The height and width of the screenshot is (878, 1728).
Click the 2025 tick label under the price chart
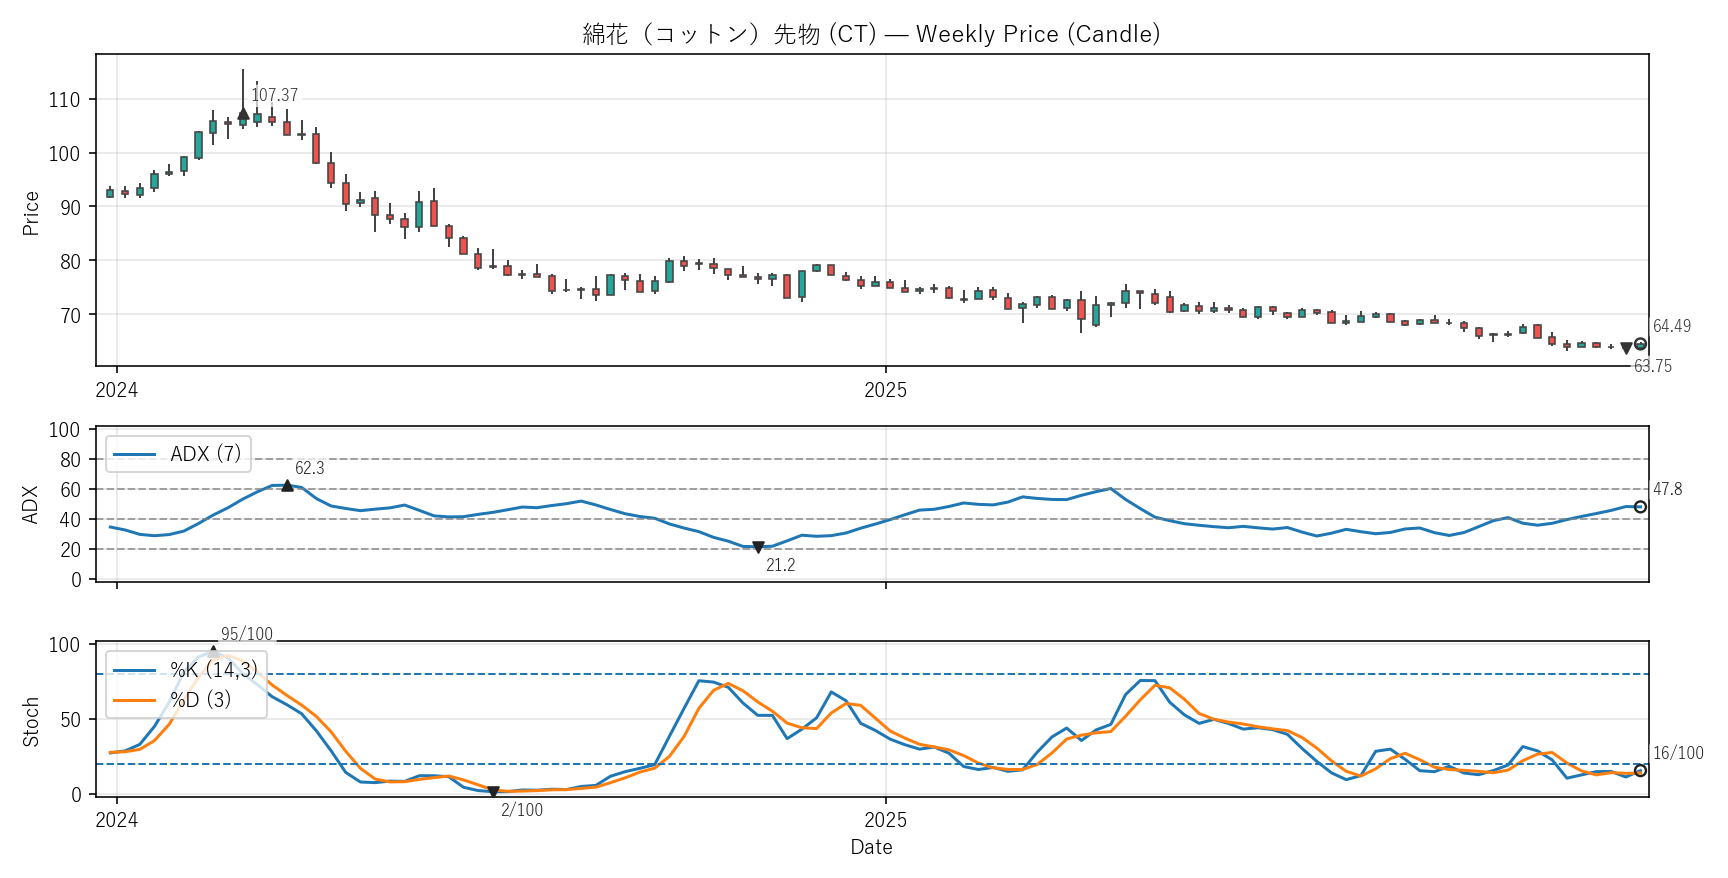tap(885, 390)
